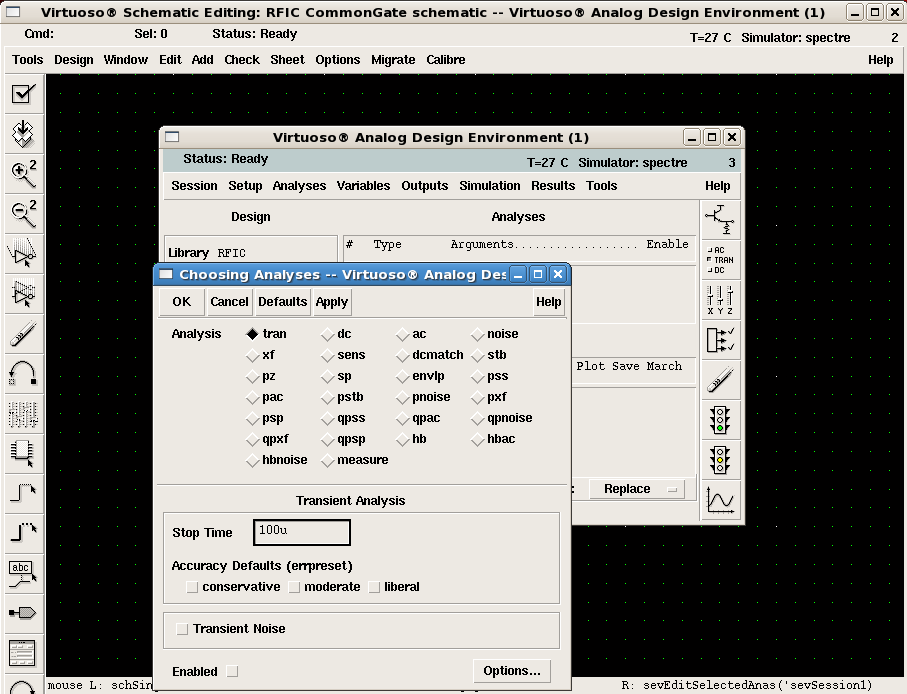Open the Session menu in ADE window

pyautogui.click(x=194, y=186)
